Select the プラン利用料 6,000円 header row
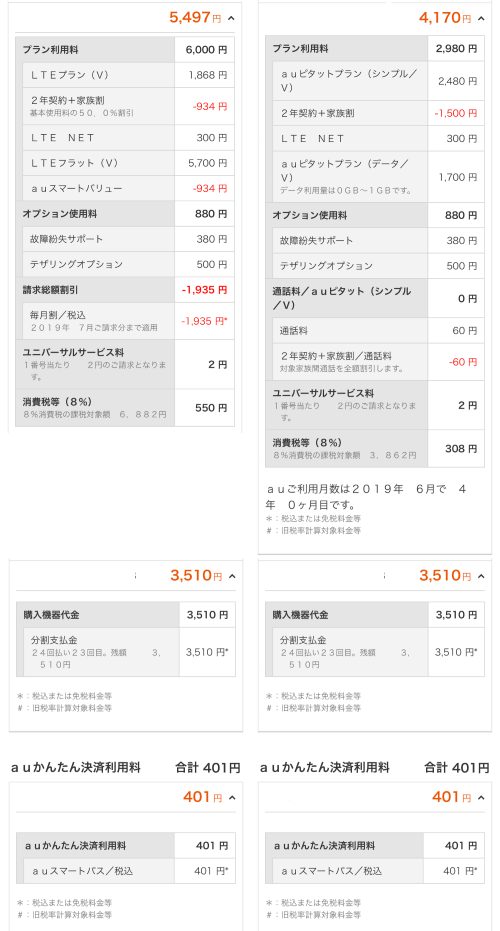Image resolution: width=500 pixels, height=931 pixels. point(125,50)
